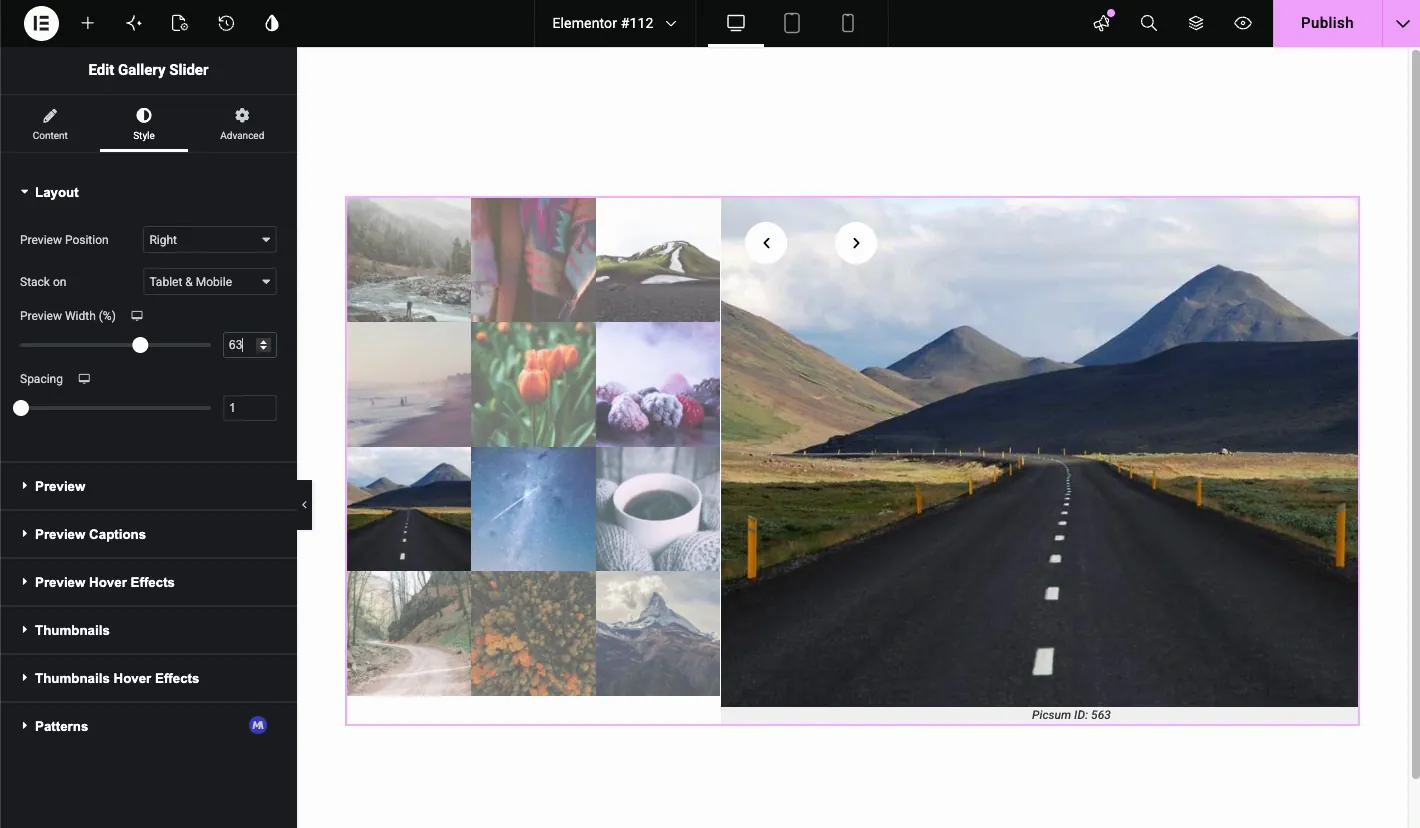This screenshot has height=828, width=1420.
Task: Collapse the Layout section
Action: tap(149, 192)
